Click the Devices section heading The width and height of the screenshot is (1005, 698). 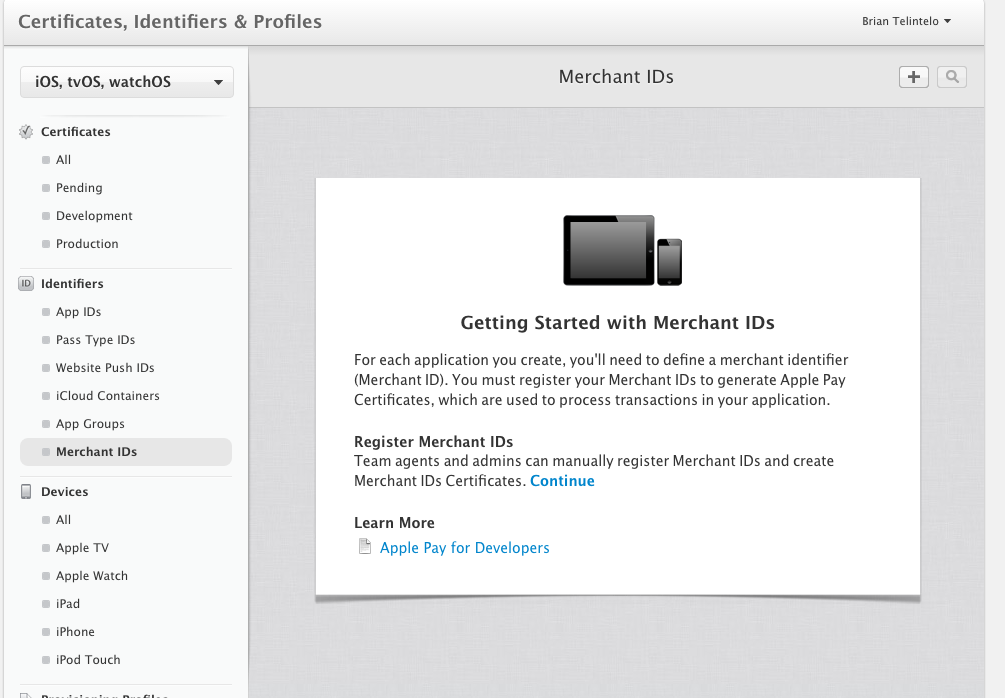coord(65,492)
